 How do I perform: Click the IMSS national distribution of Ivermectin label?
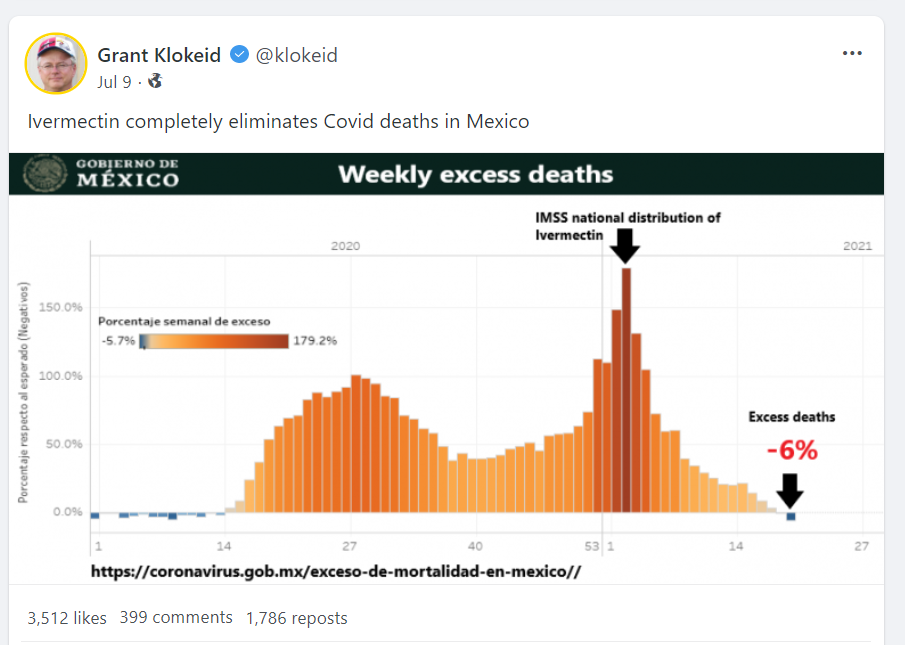click(x=627, y=218)
